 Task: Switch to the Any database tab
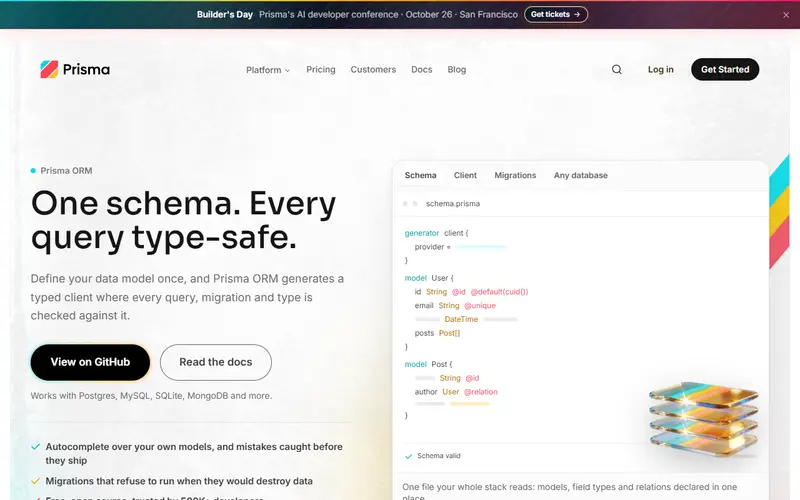point(581,175)
